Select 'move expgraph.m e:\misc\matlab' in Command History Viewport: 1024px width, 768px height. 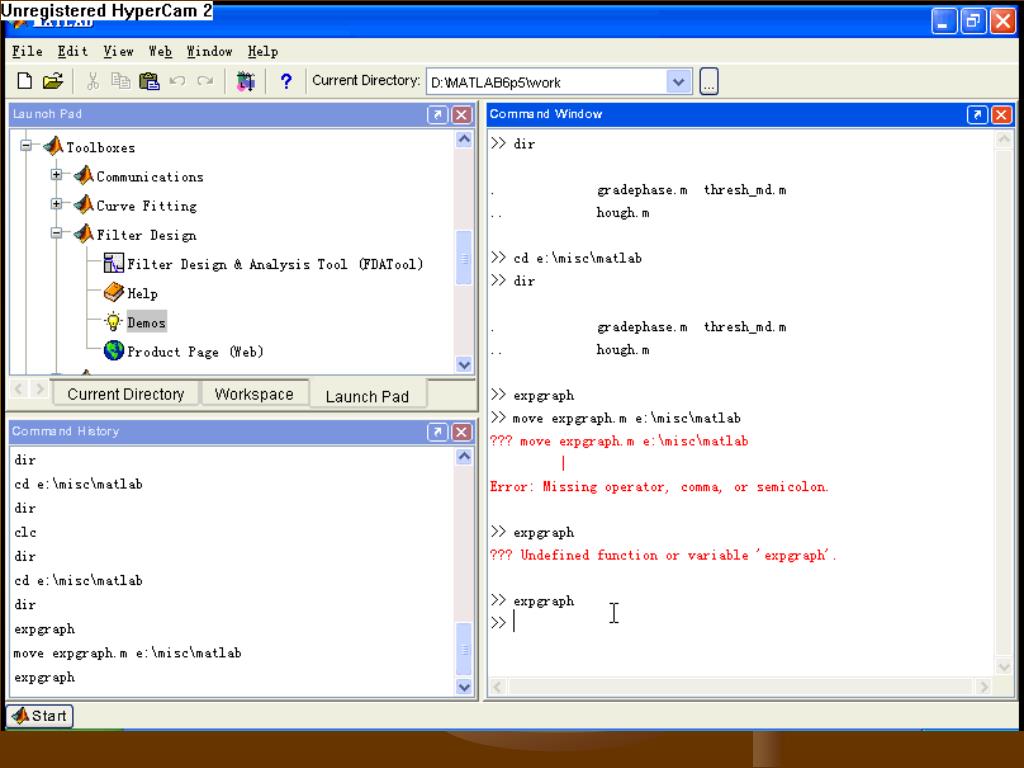tap(127, 653)
